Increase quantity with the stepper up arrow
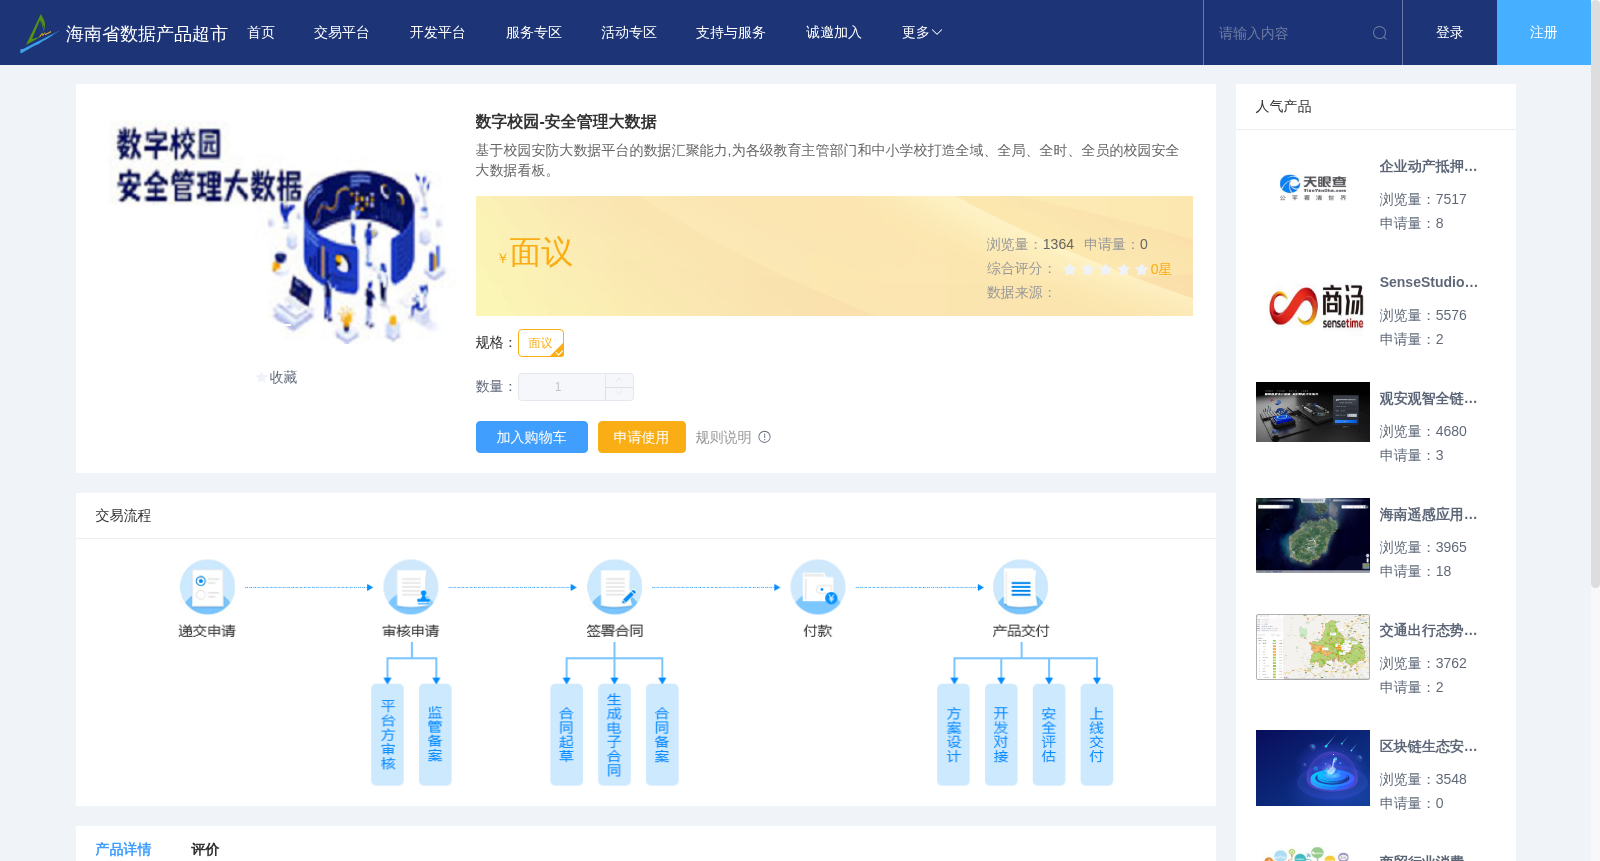This screenshot has width=1600, height=861. (x=619, y=380)
